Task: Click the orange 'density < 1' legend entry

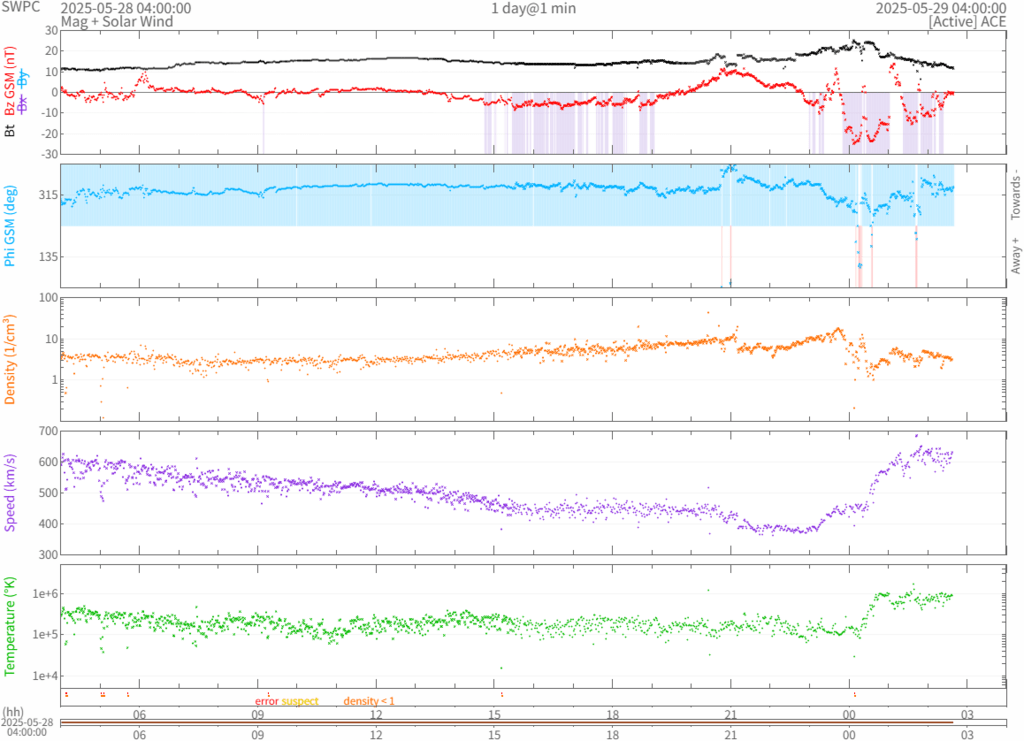Action: click(x=369, y=702)
